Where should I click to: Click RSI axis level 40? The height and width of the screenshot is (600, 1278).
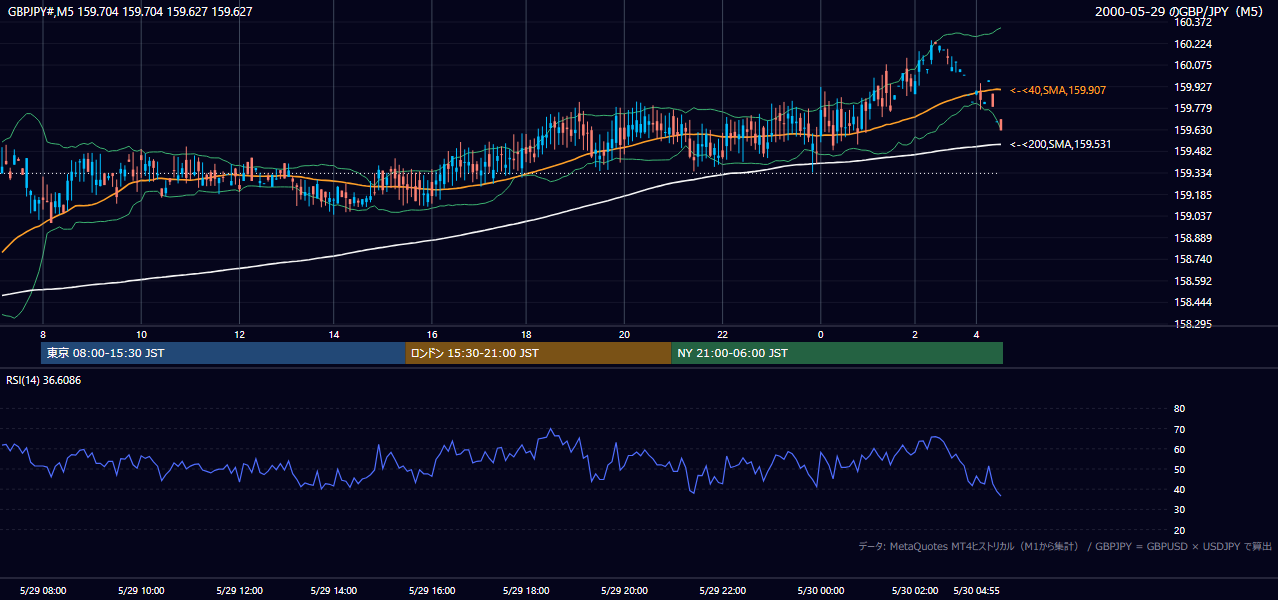tap(1179, 489)
